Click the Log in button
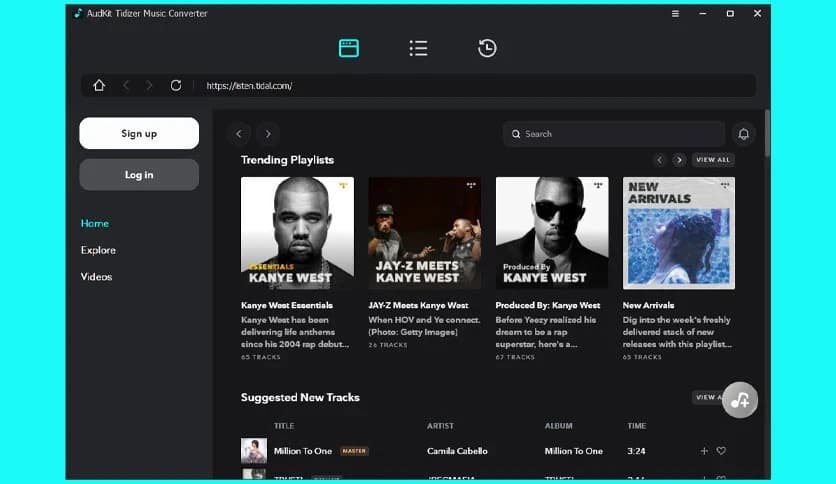This screenshot has height=484, width=836. point(139,174)
